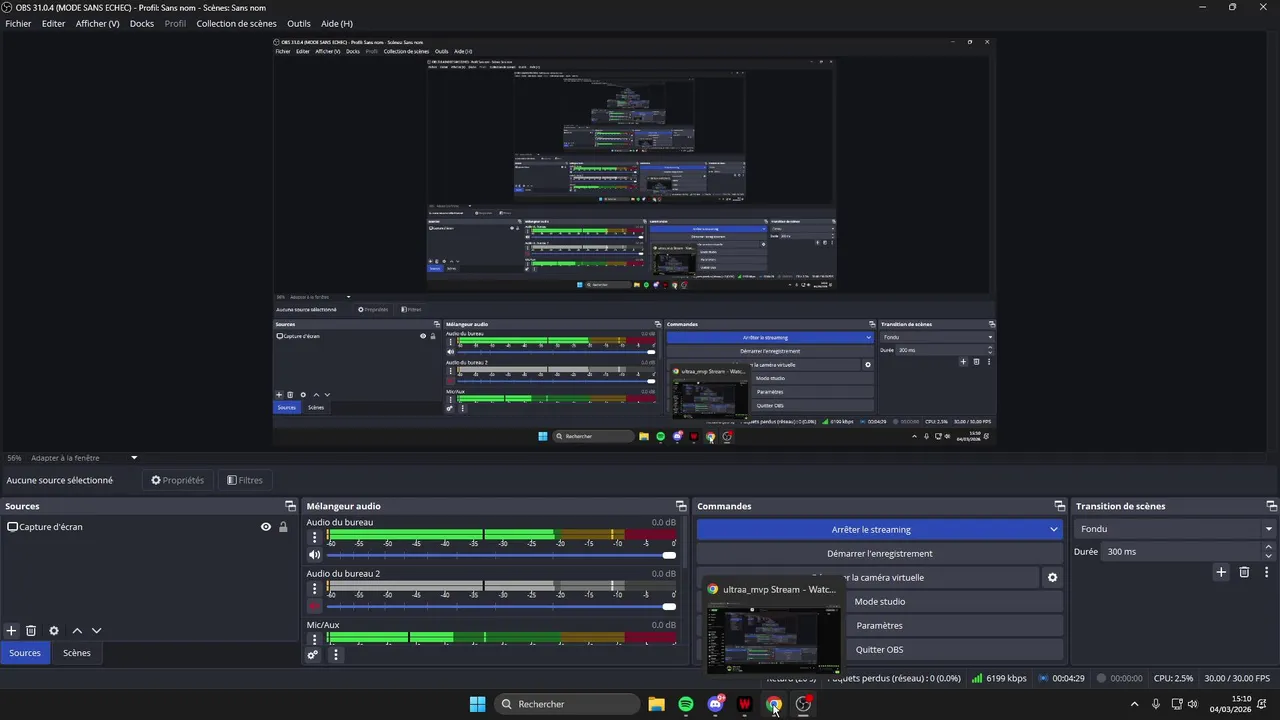Screen dimensions: 1280x720
Task: Open Audio du bureau 2 three-dot options menu
Action: pos(314,588)
